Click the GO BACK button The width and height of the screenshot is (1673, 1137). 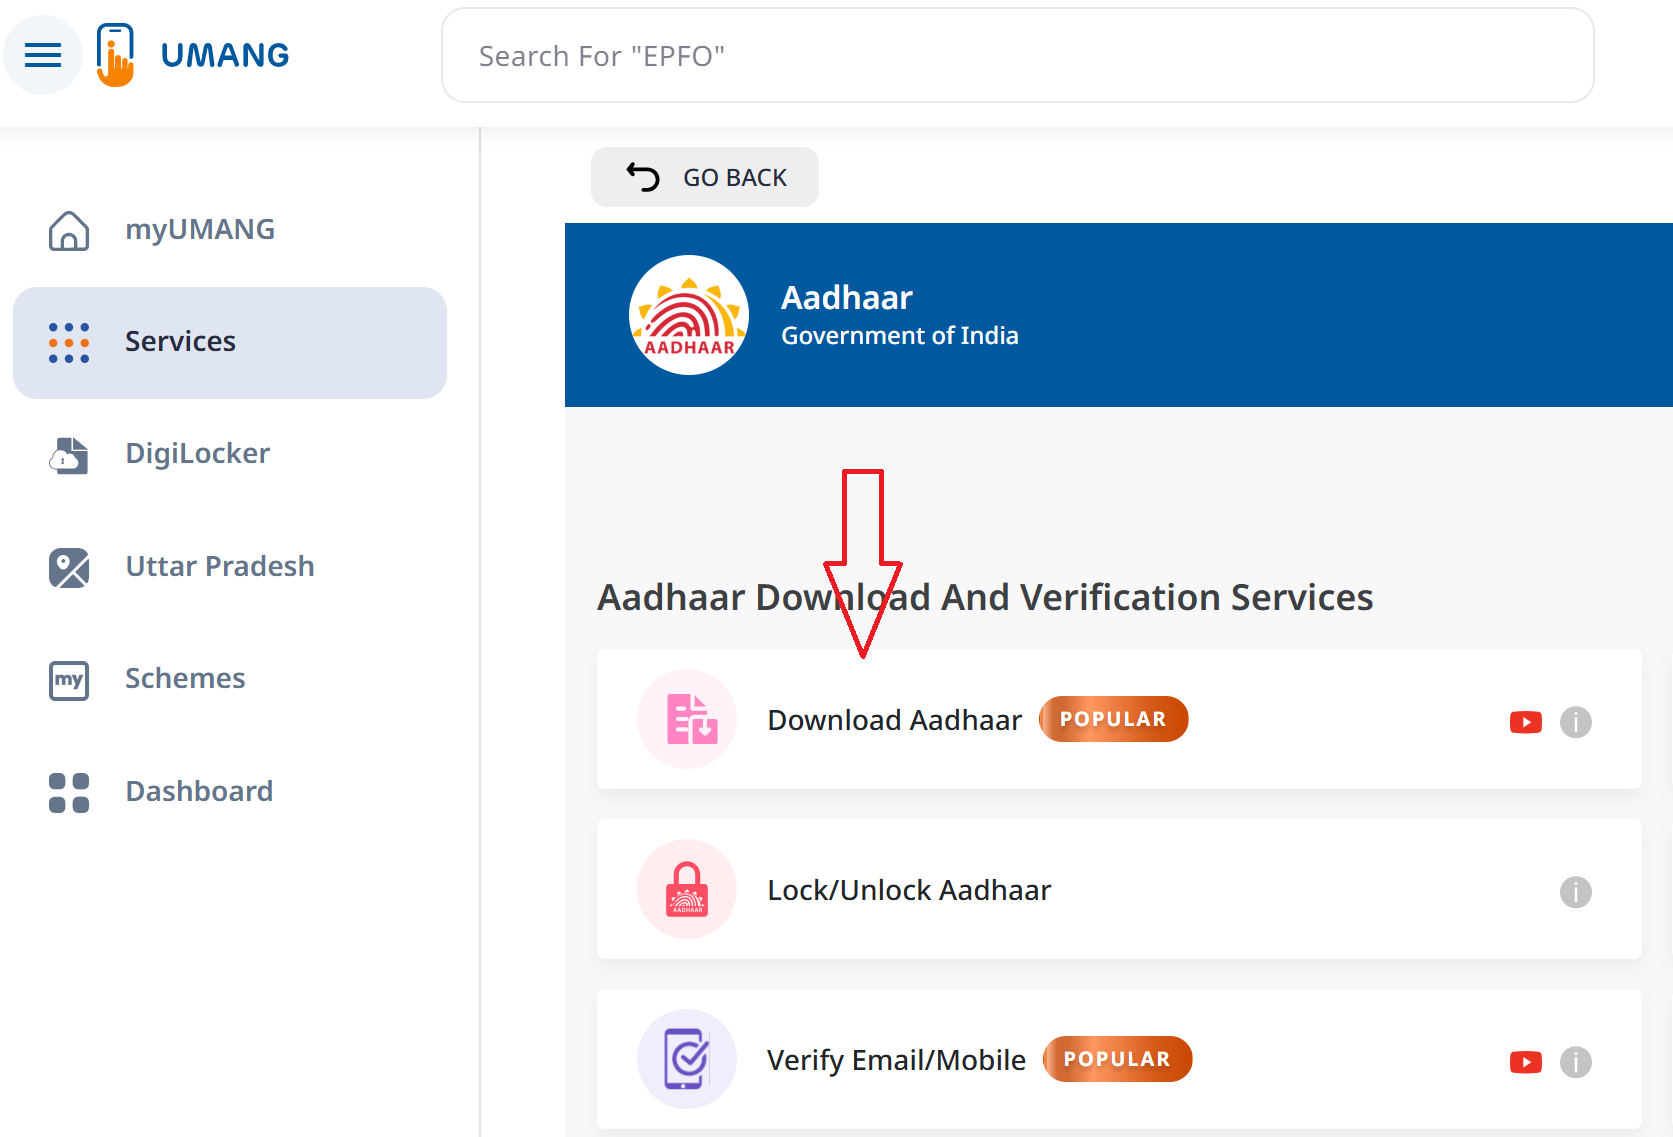(704, 177)
